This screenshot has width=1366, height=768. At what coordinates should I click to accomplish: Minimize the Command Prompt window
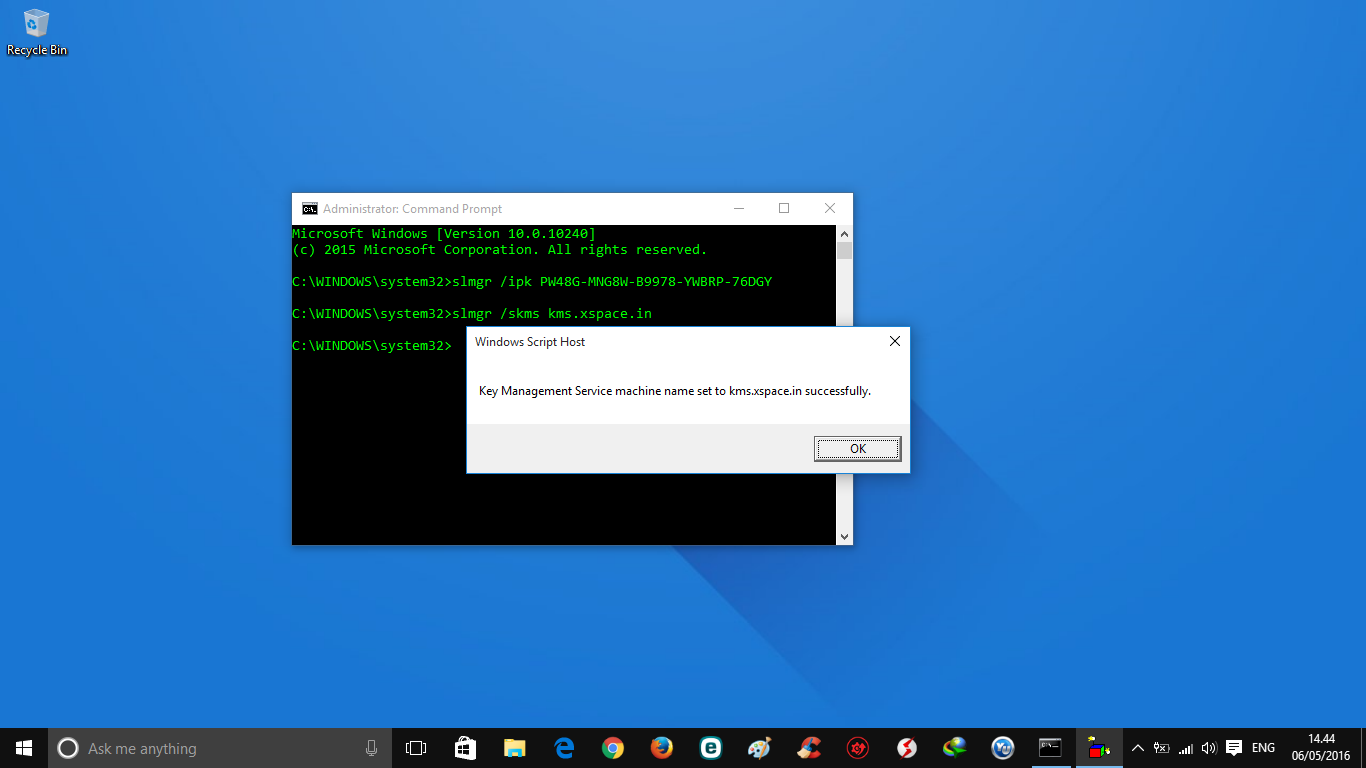click(739, 208)
